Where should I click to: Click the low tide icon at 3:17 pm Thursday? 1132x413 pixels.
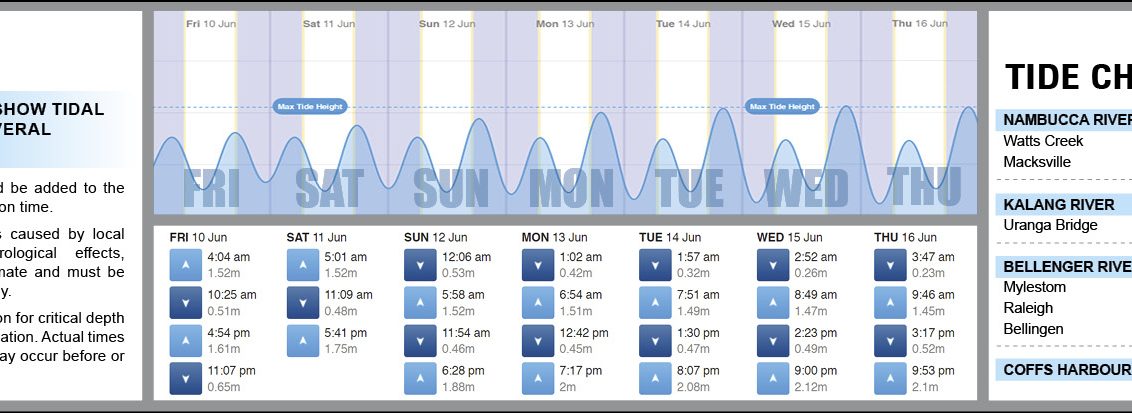tap(889, 341)
